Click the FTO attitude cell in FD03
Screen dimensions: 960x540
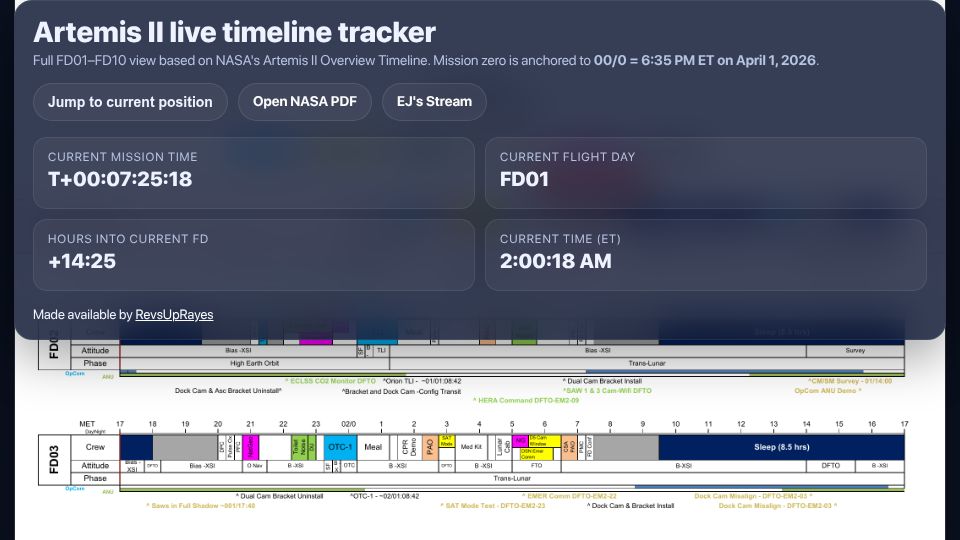point(536,466)
